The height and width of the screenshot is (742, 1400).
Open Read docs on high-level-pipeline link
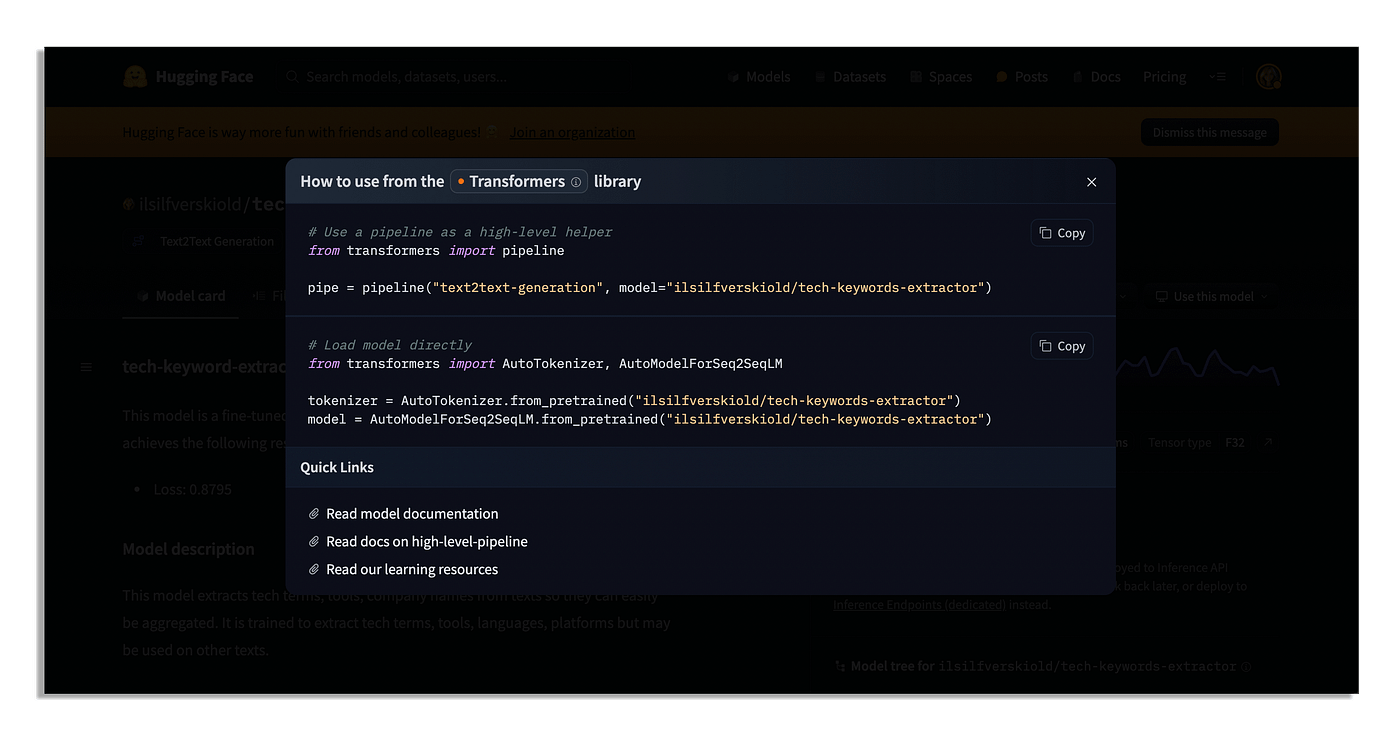[x=427, y=542]
